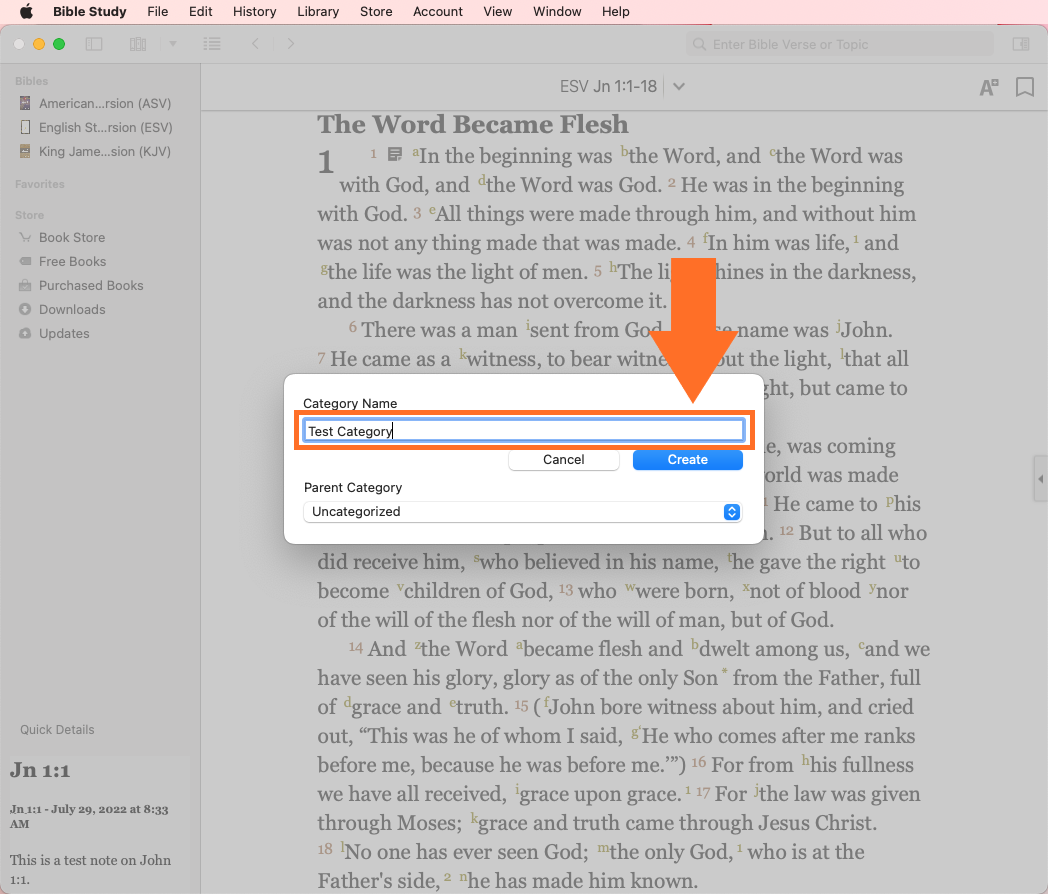
Task: Cancel the new category dialog
Action: (563, 460)
